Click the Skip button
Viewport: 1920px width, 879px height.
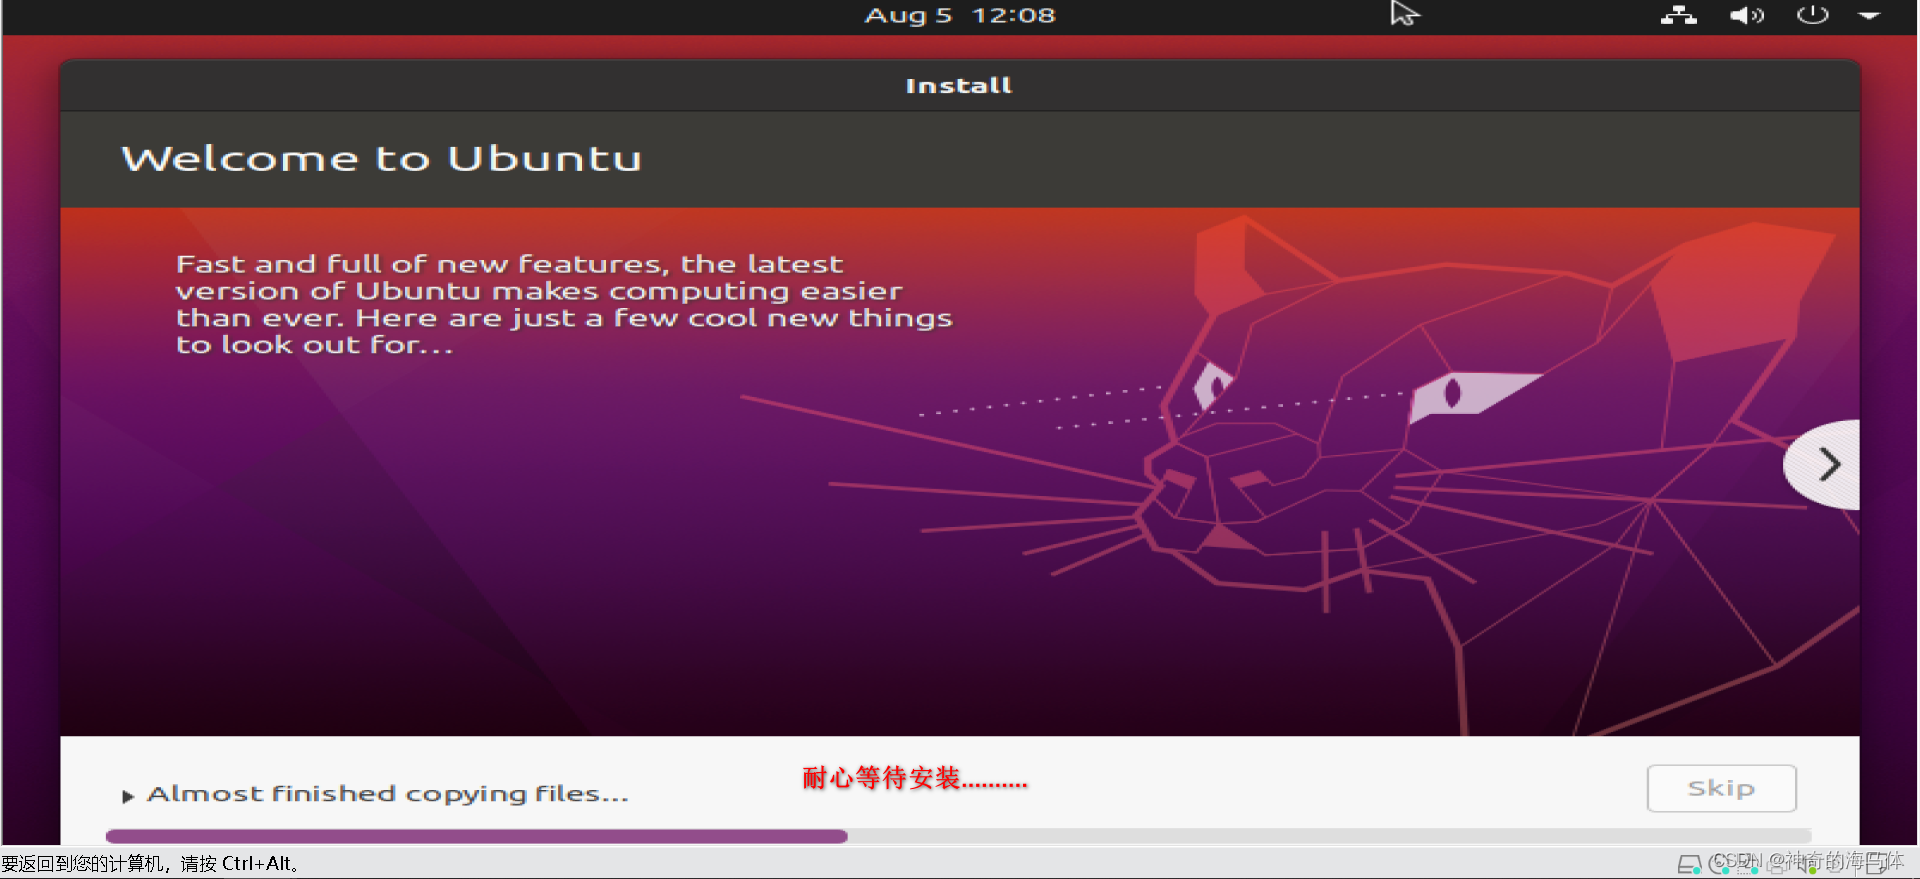tap(1721, 788)
